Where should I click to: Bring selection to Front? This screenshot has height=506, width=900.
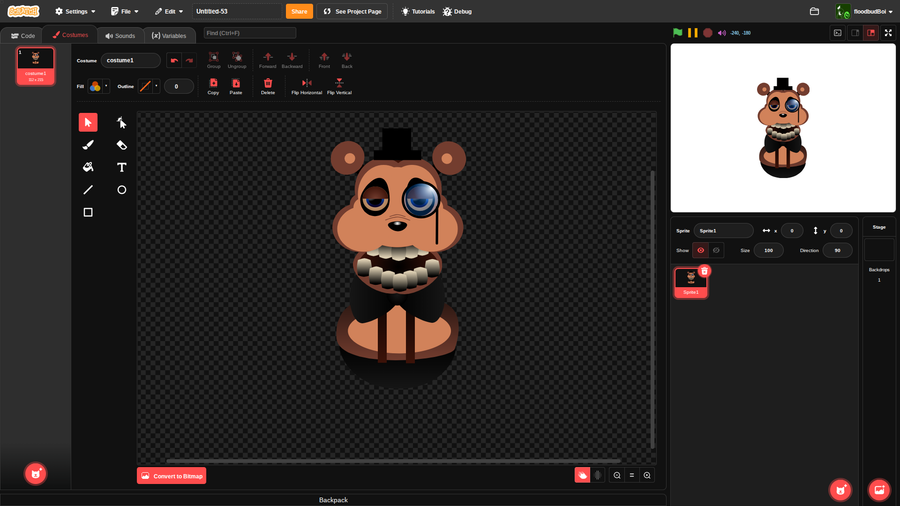tap(324, 60)
